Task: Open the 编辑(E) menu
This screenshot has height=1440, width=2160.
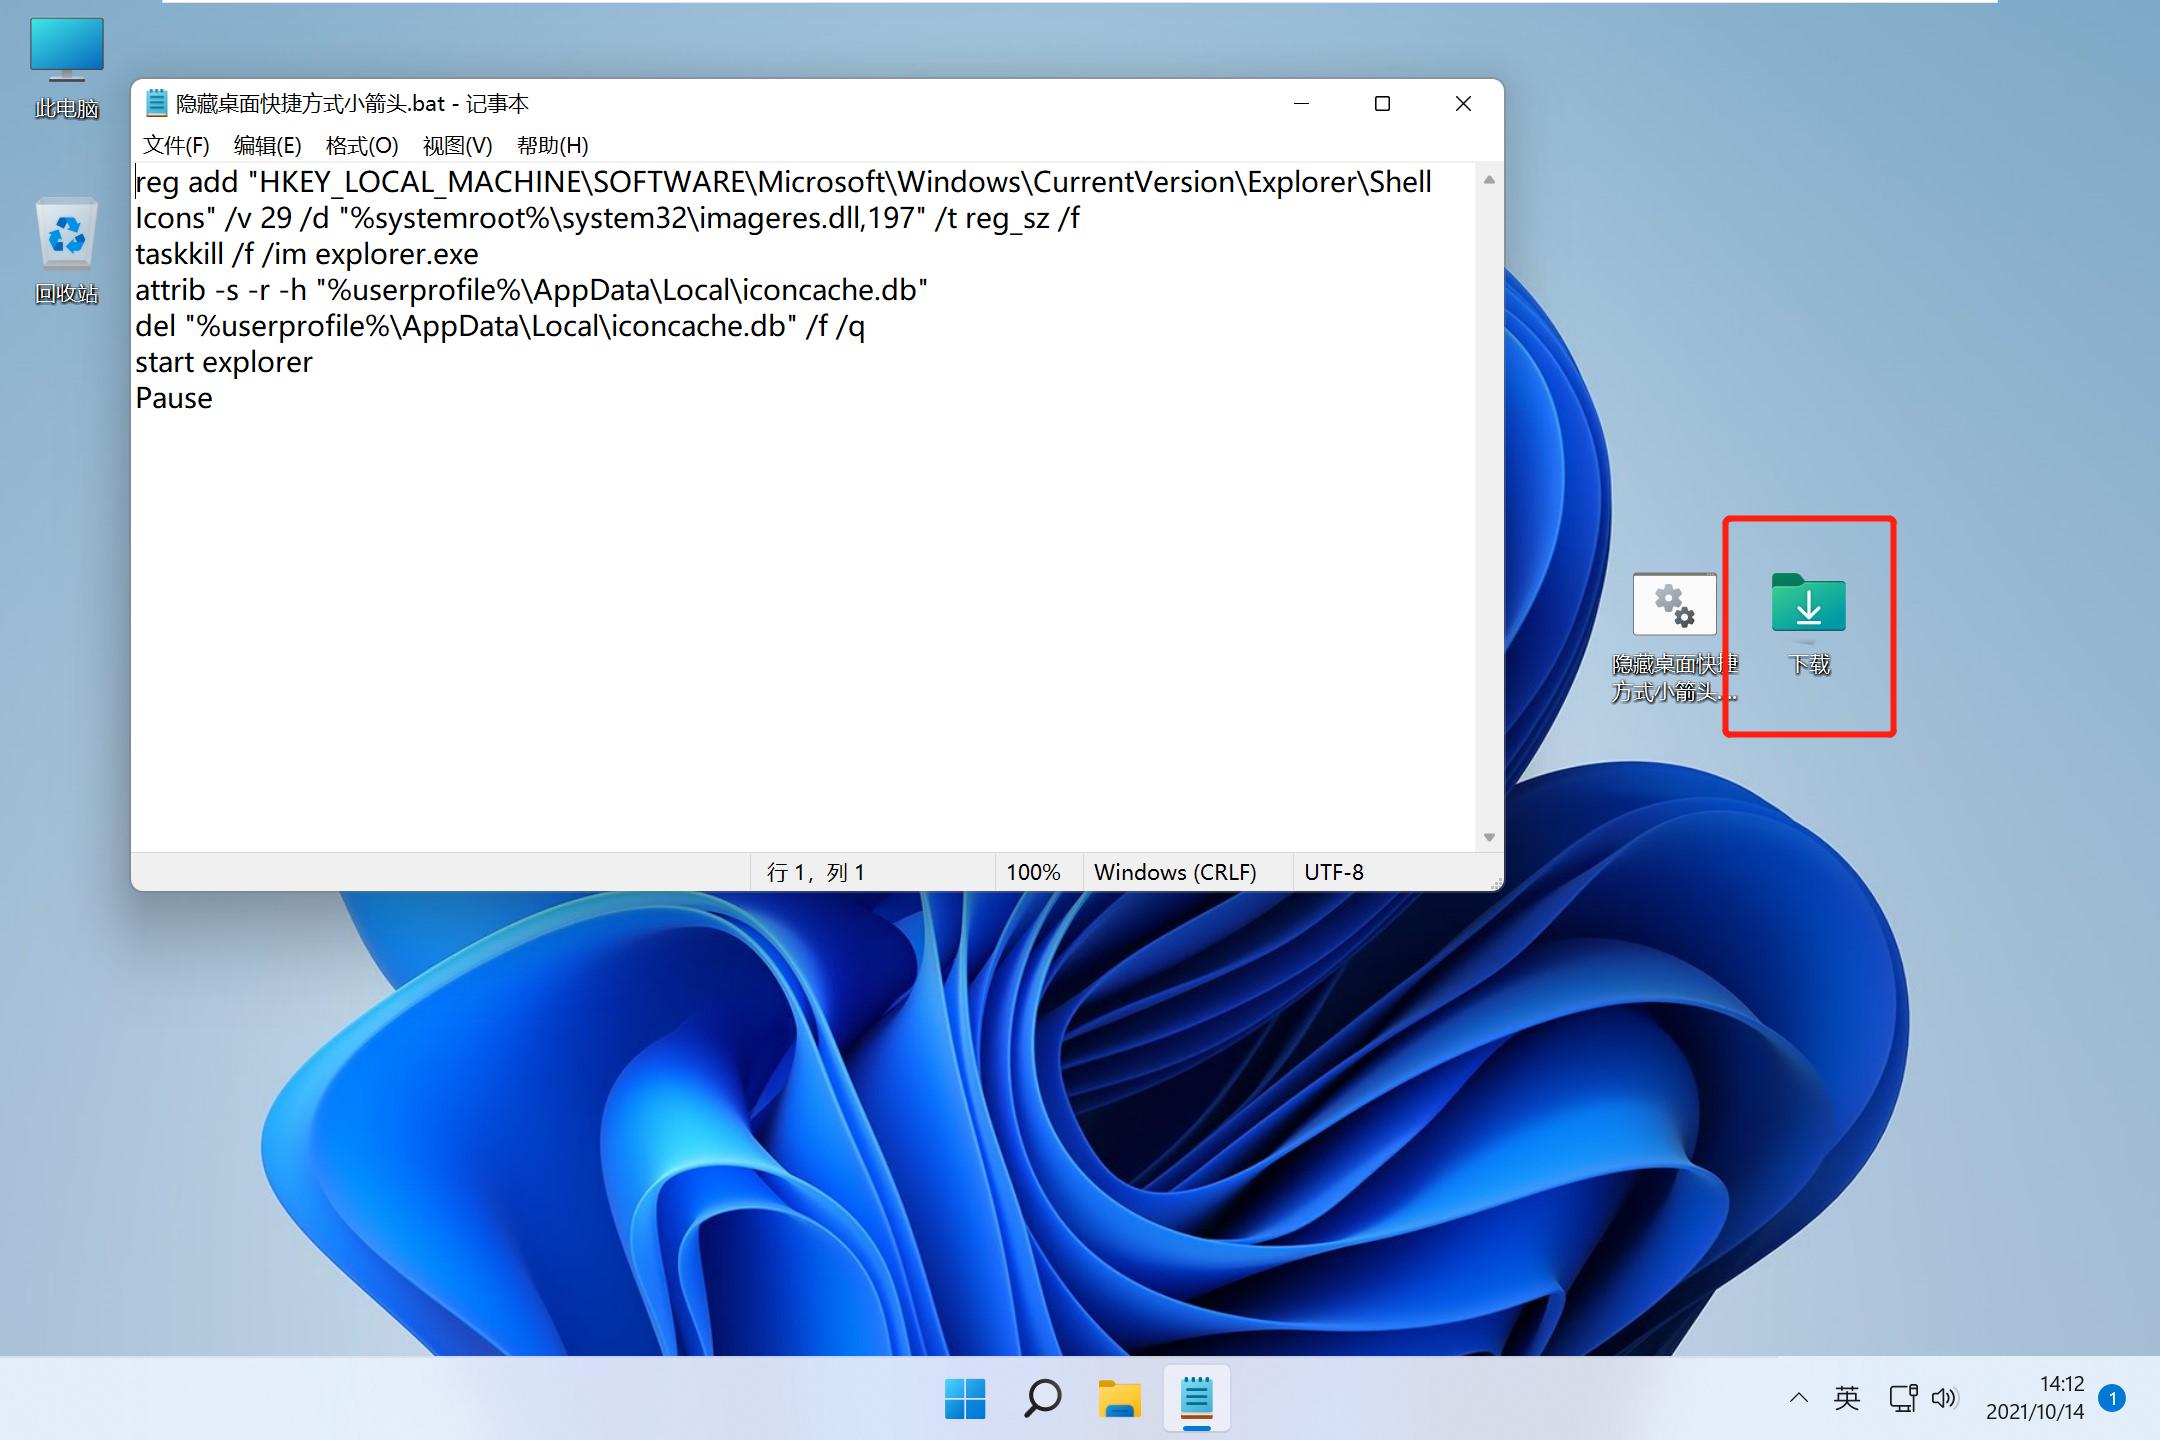Action: click(x=267, y=145)
